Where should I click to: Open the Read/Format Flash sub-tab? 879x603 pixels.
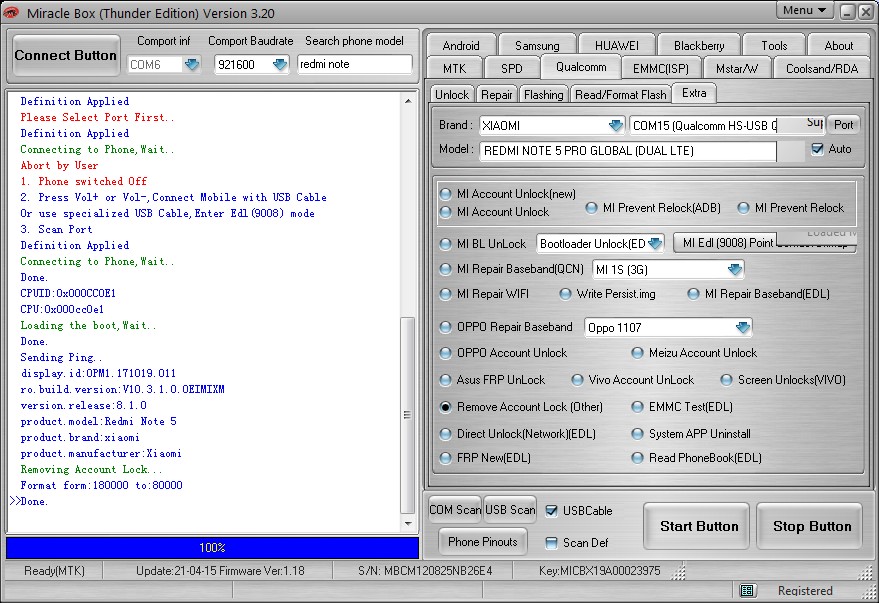tap(621, 94)
